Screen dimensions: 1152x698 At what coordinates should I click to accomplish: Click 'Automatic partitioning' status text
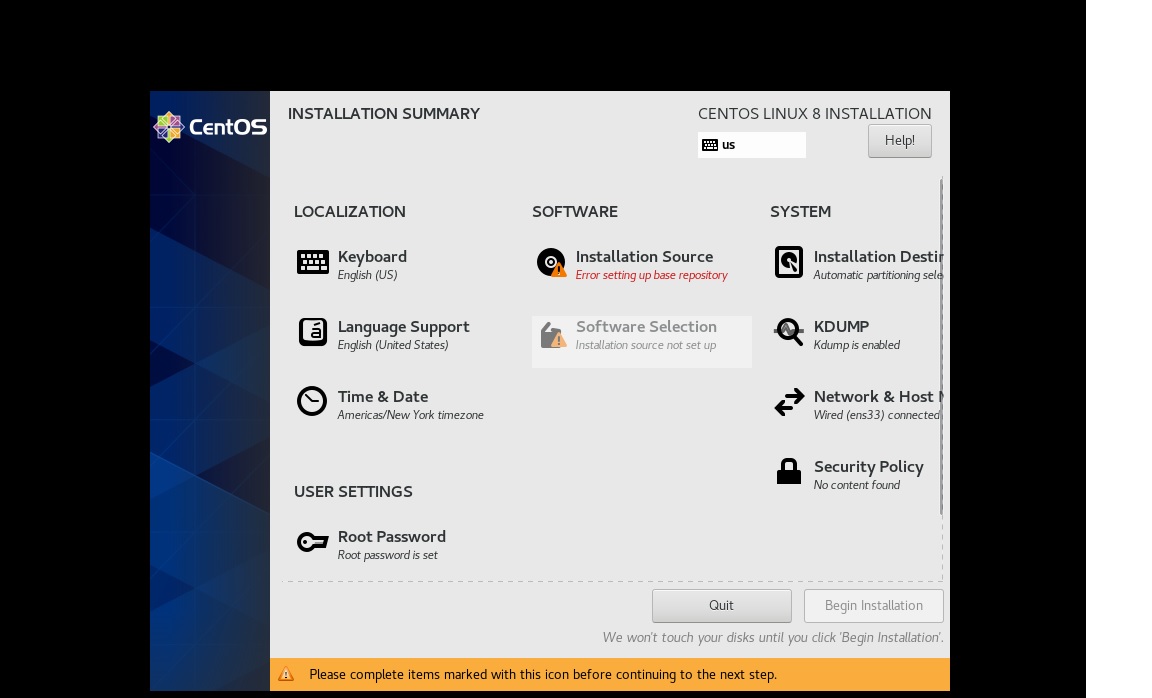click(878, 275)
